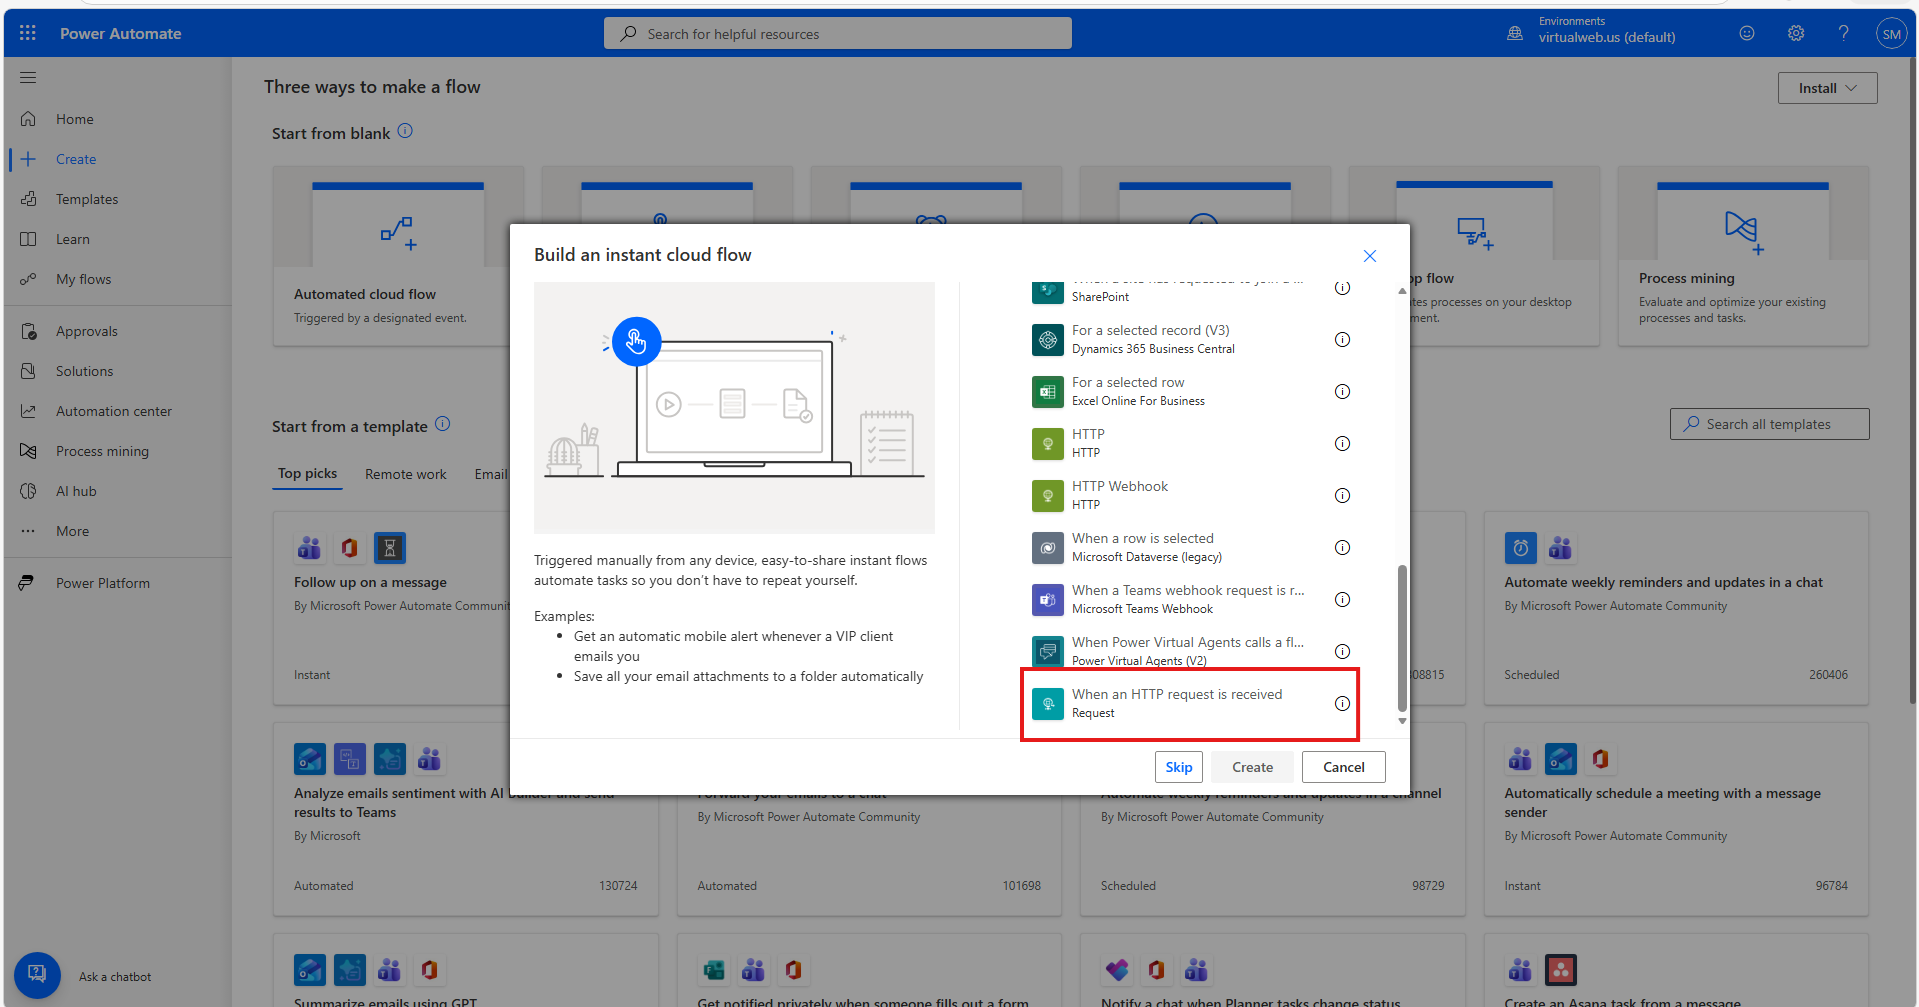
Task: Close the Build an instant cloud flow dialog
Action: [x=1370, y=256]
